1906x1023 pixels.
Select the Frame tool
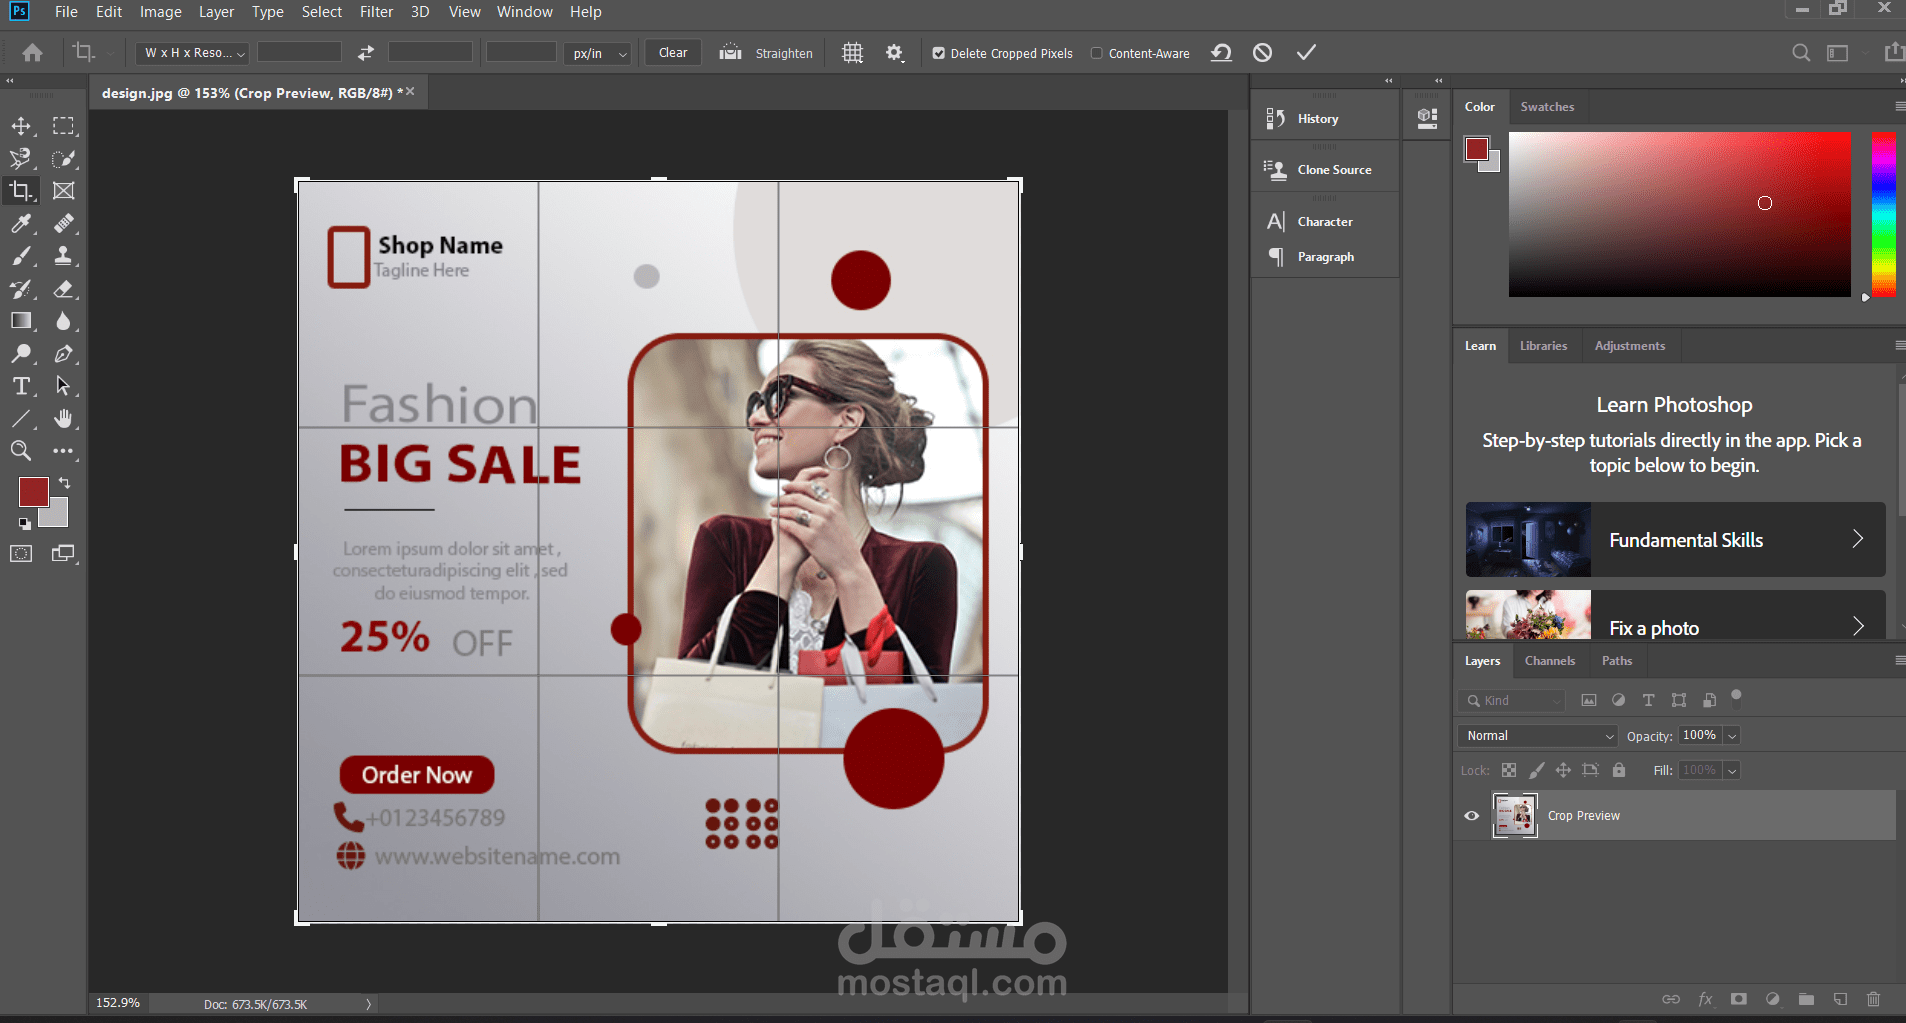[x=64, y=191]
